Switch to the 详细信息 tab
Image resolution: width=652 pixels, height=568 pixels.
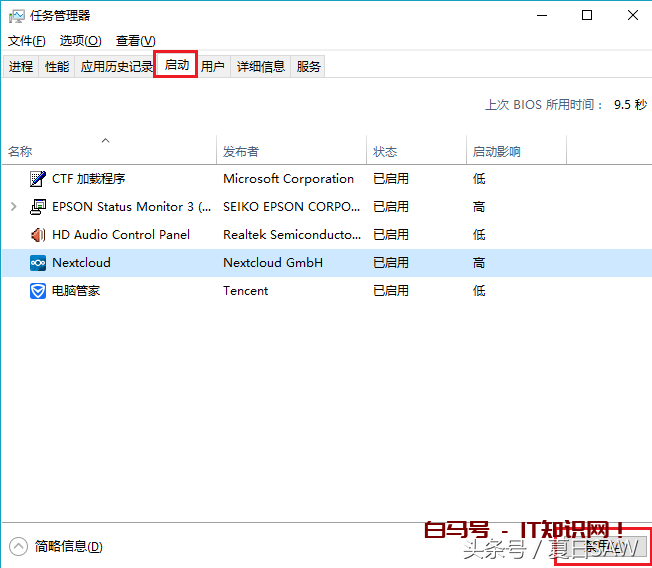[x=260, y=67]
